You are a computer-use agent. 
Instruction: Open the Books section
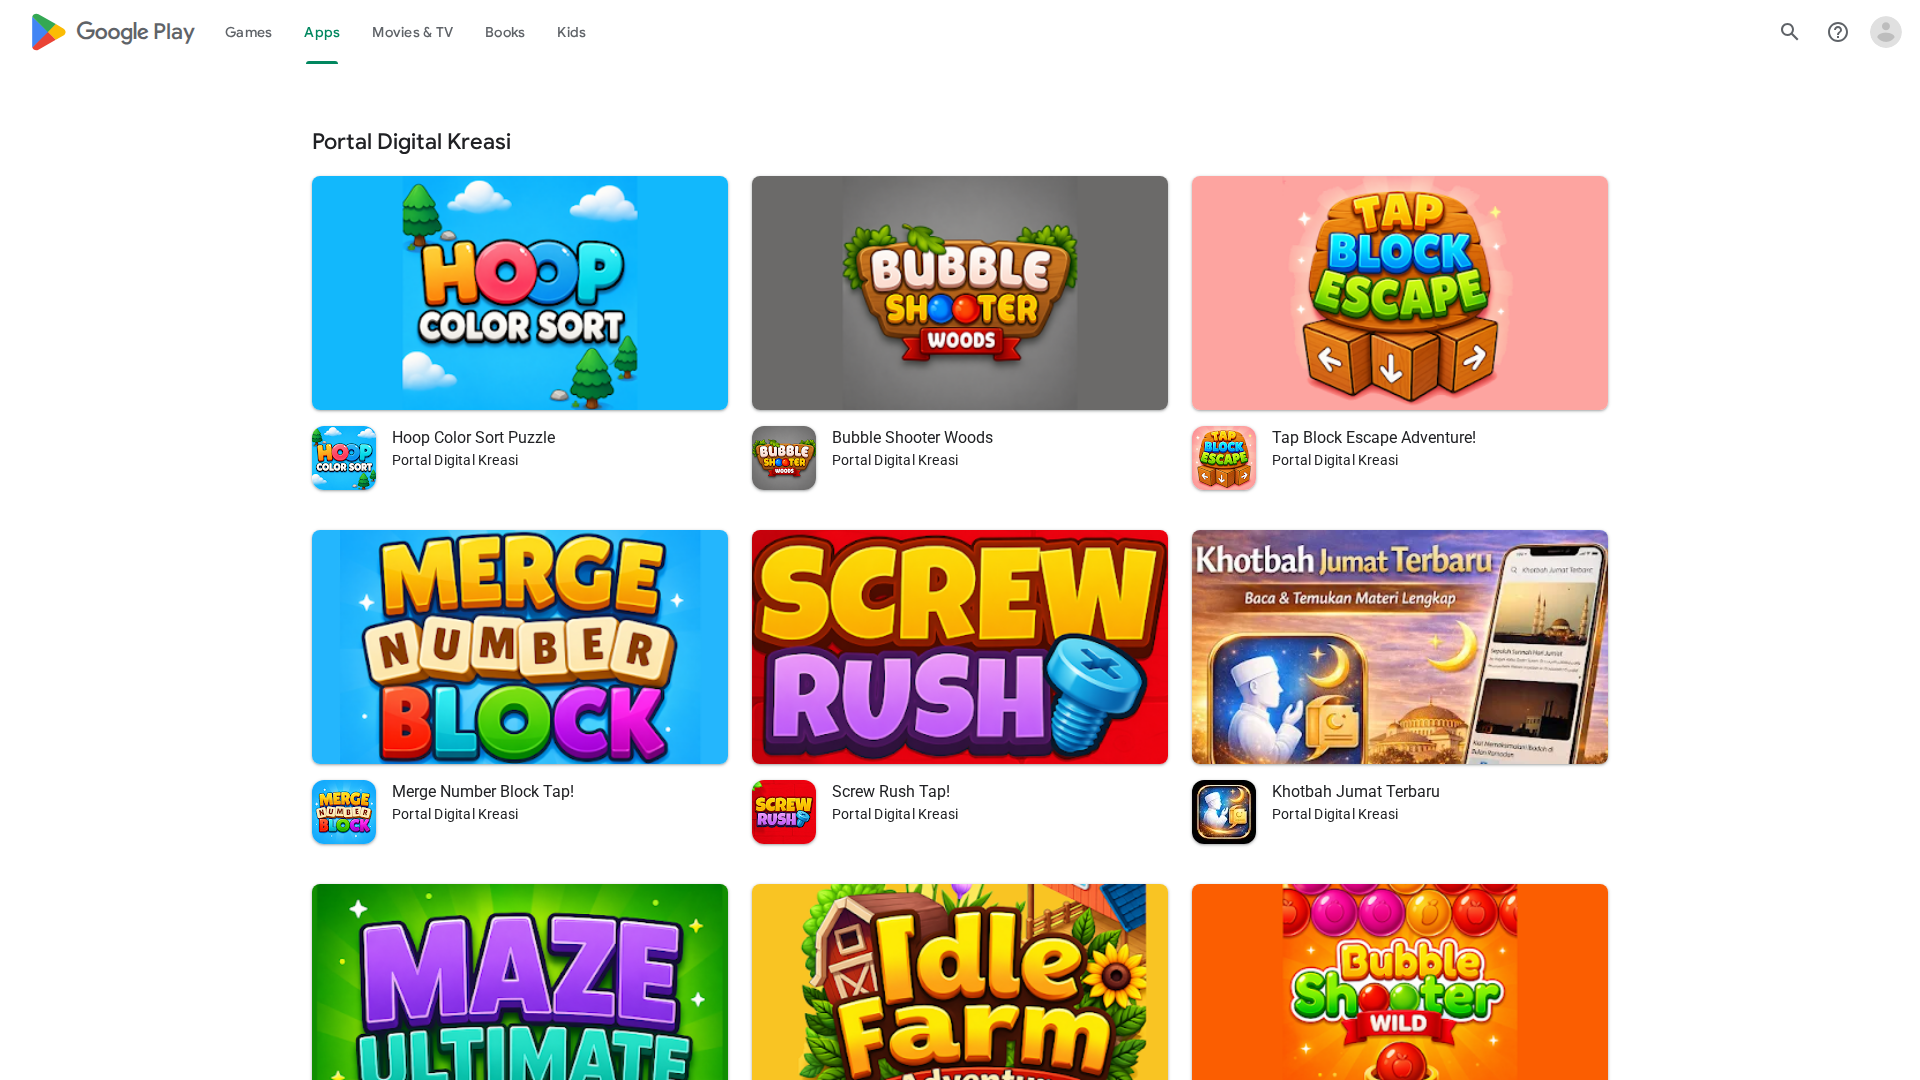pyautogui.click(x=504, y=32)
